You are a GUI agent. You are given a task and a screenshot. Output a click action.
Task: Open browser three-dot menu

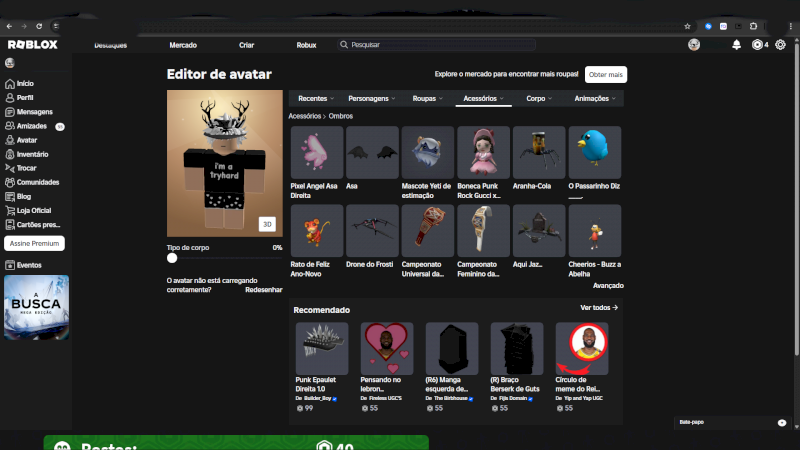790,26
